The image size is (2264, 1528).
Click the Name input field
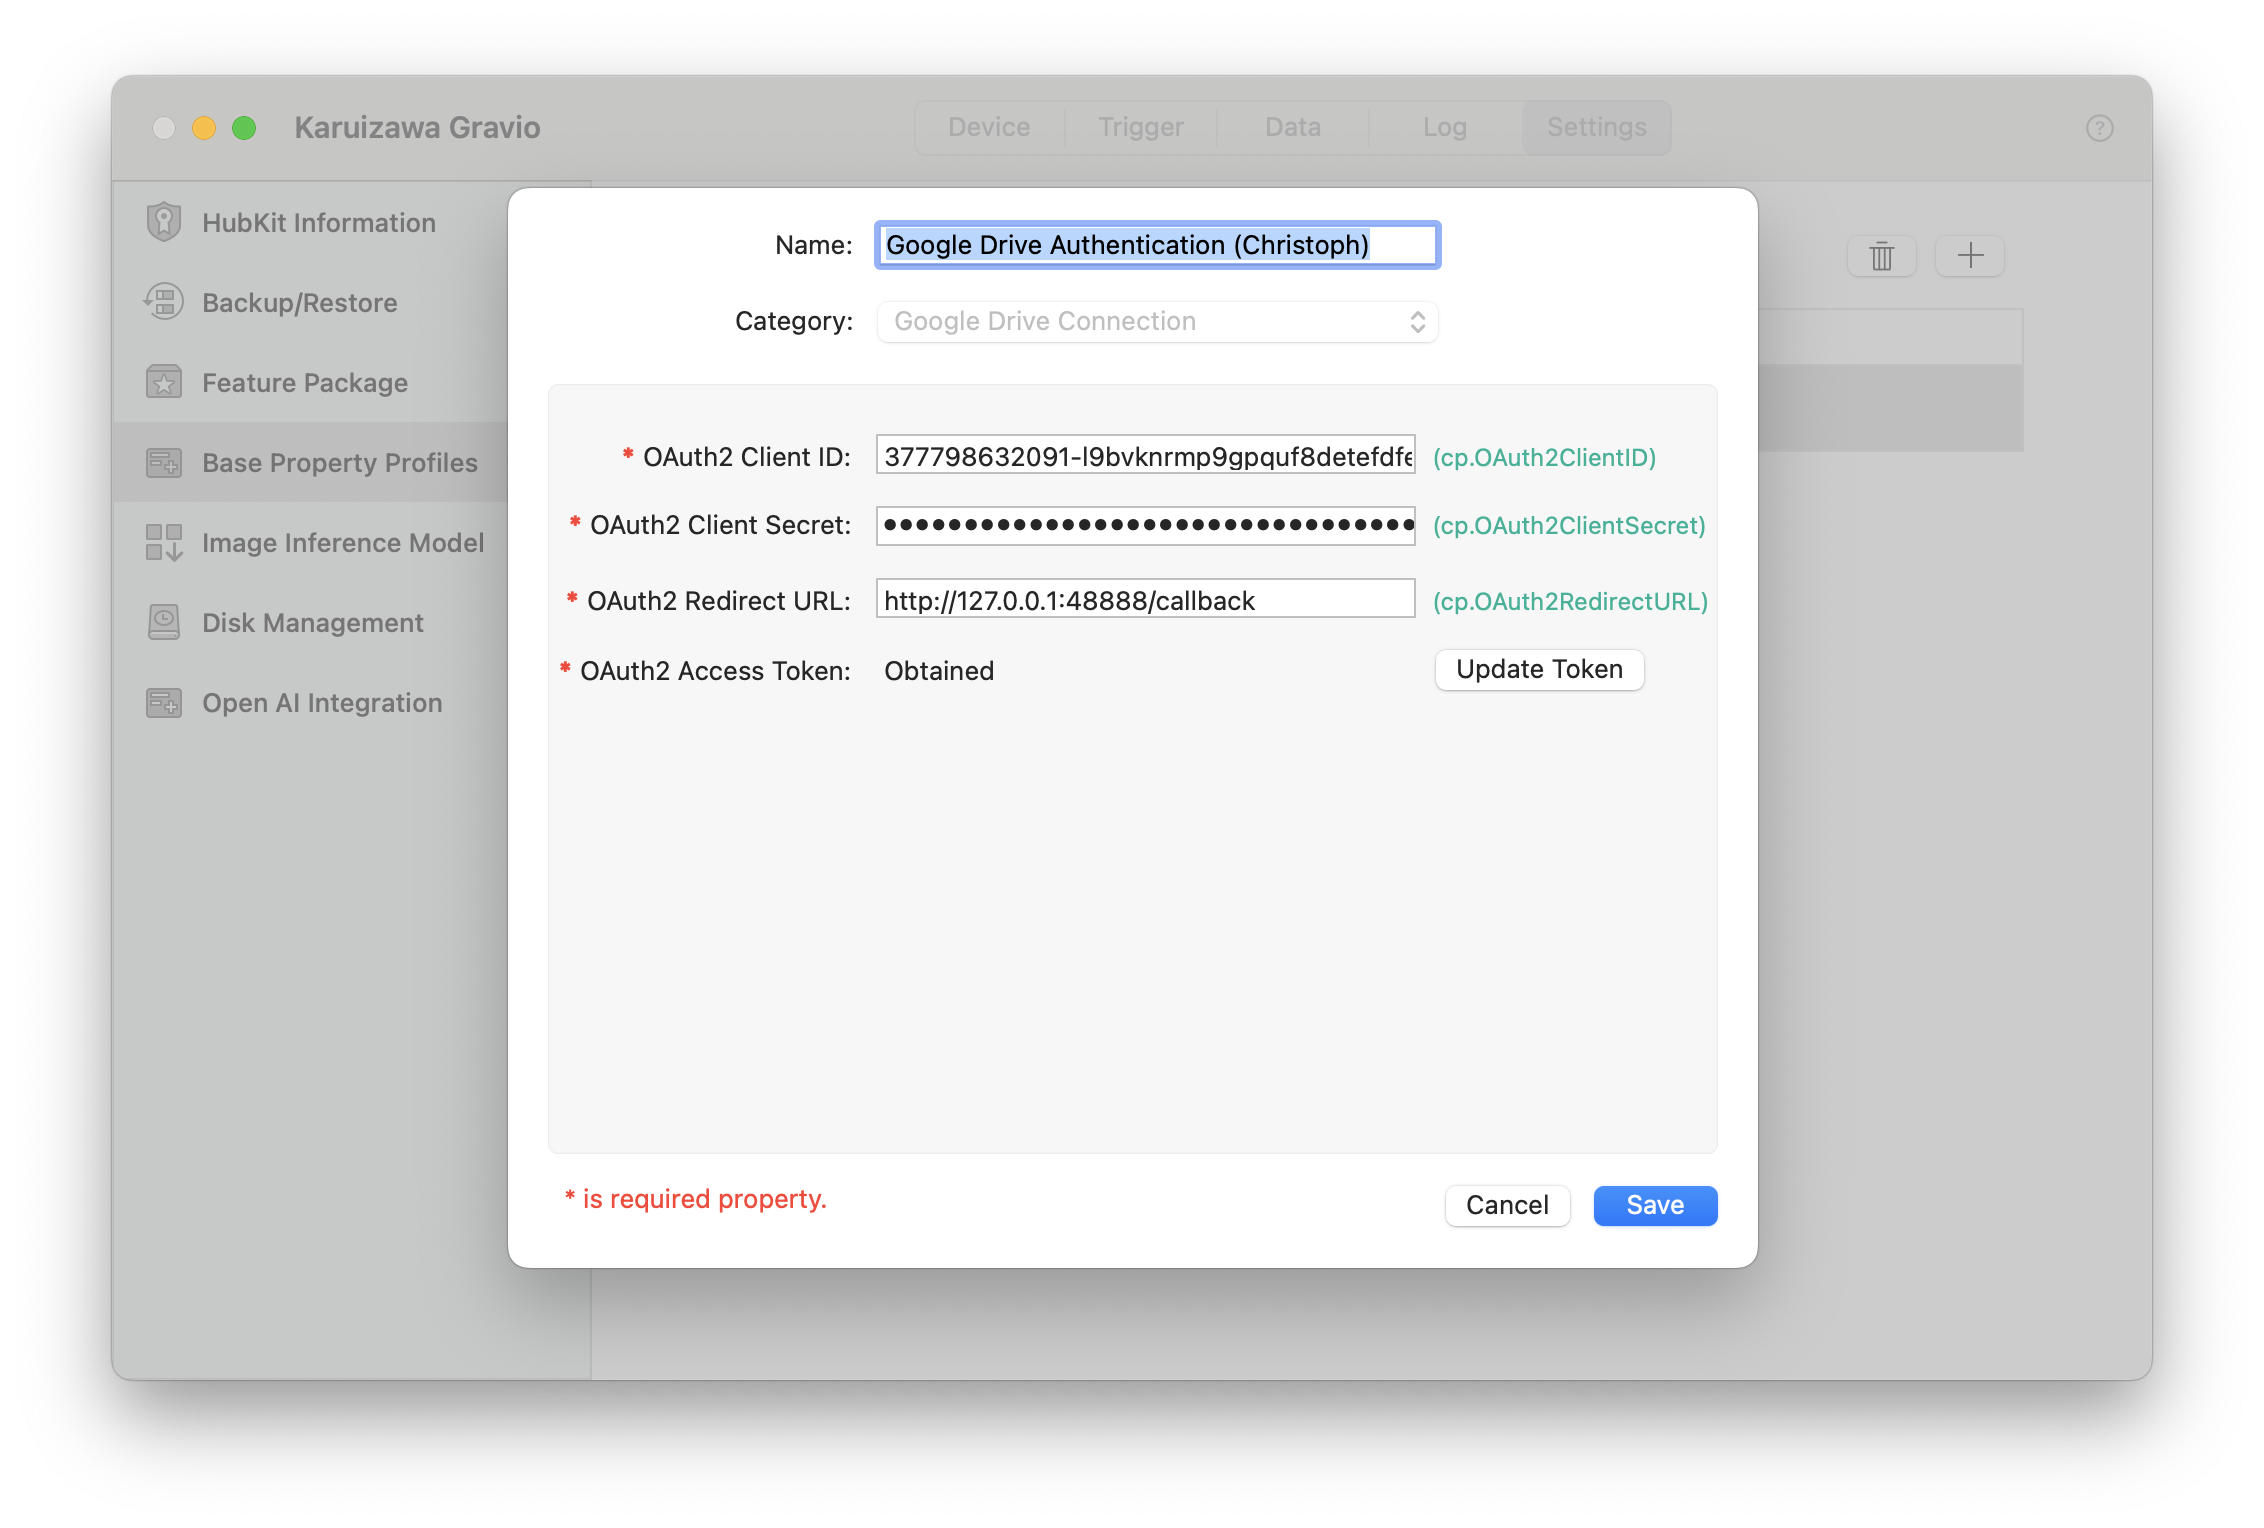[x=1158, y=246]
